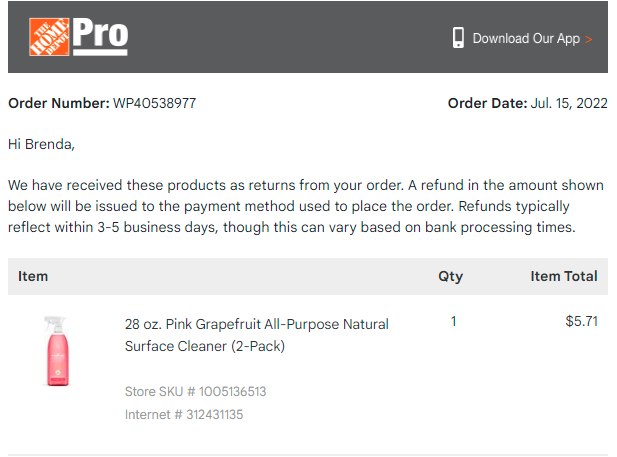Click the Internet # 312431135 text
Viewport: 617px width, 457px height.
(x=184, y=414)
